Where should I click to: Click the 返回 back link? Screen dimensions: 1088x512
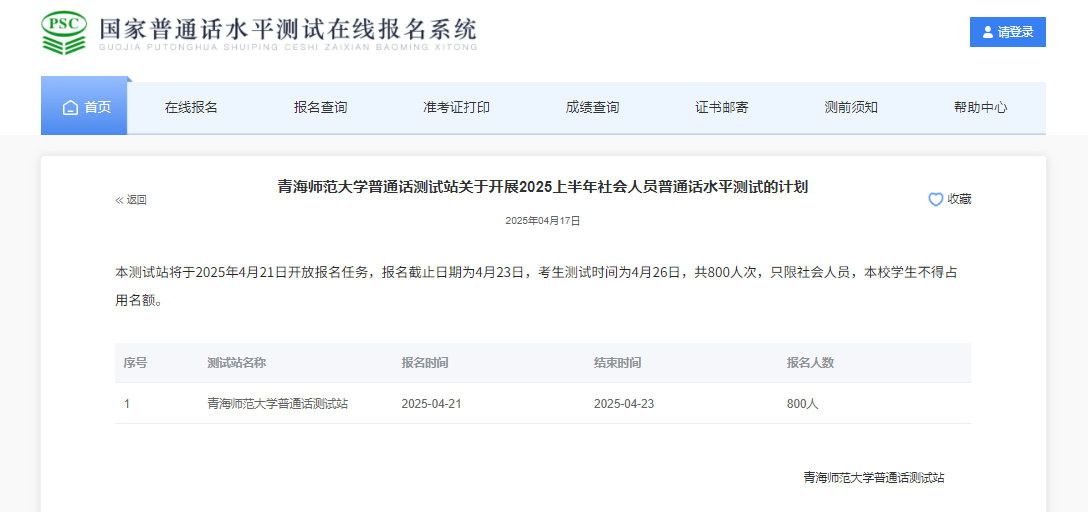(130, 200)
